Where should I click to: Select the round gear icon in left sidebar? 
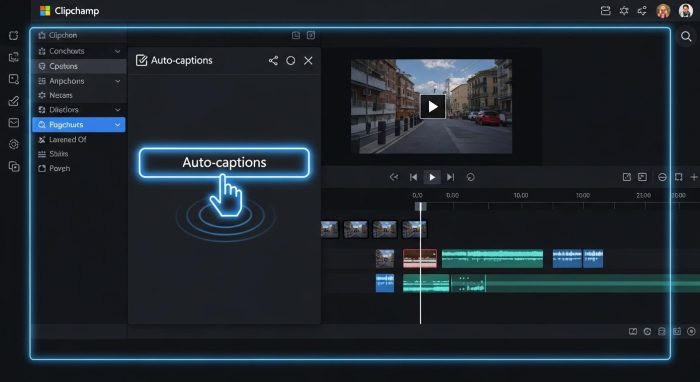point(14,144)
